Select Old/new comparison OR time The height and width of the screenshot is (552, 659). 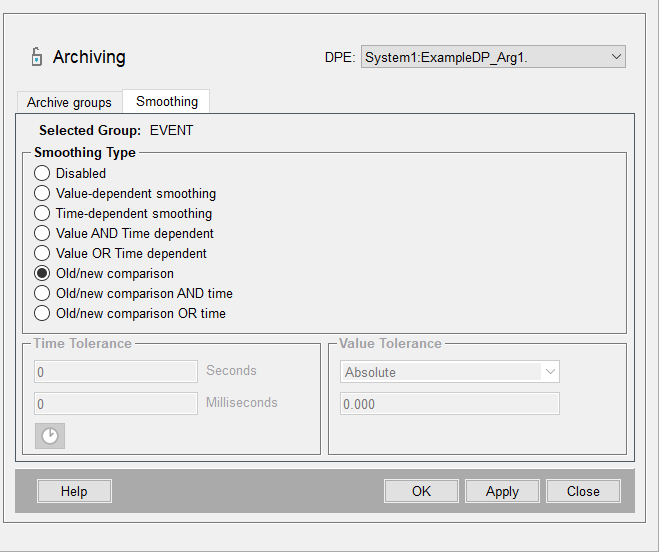point(42,313)
